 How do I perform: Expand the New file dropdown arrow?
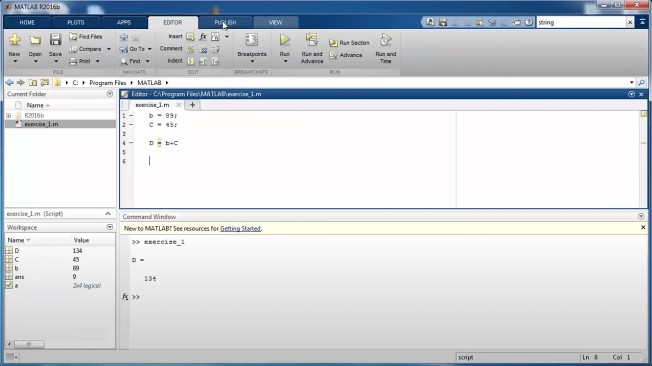click(15, 62)
